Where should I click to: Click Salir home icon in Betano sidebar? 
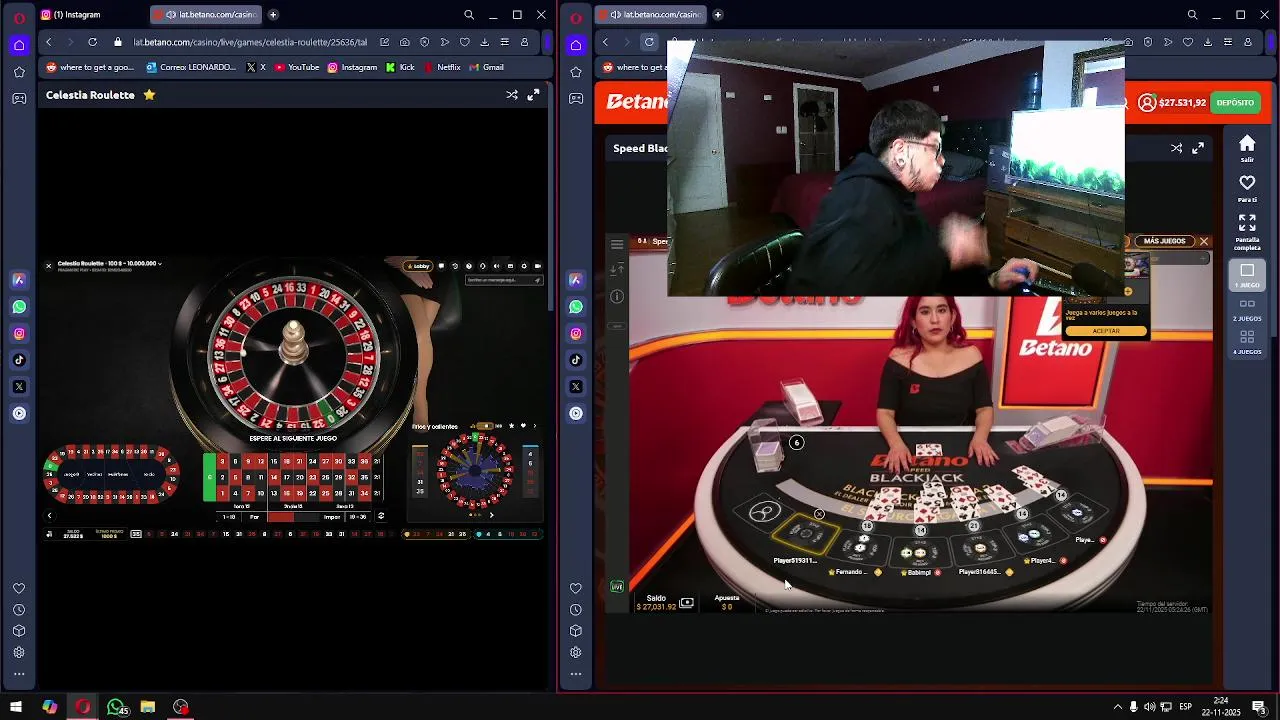coord(1247,148)
